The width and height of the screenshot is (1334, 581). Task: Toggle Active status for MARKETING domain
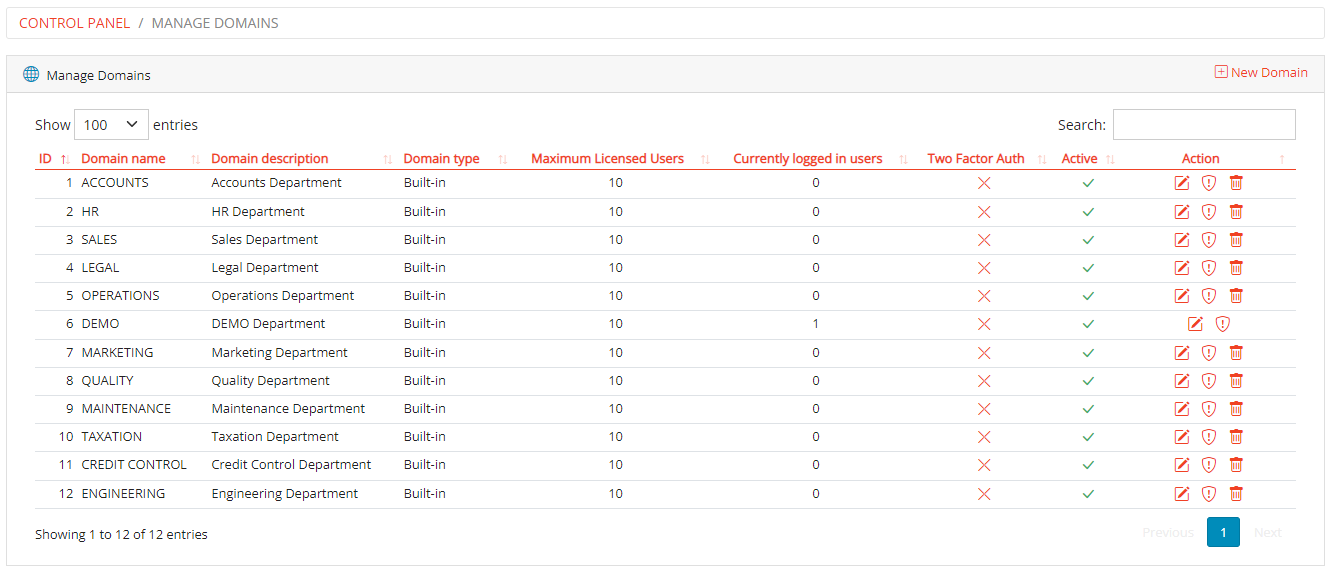click(x=1089, y=352)
